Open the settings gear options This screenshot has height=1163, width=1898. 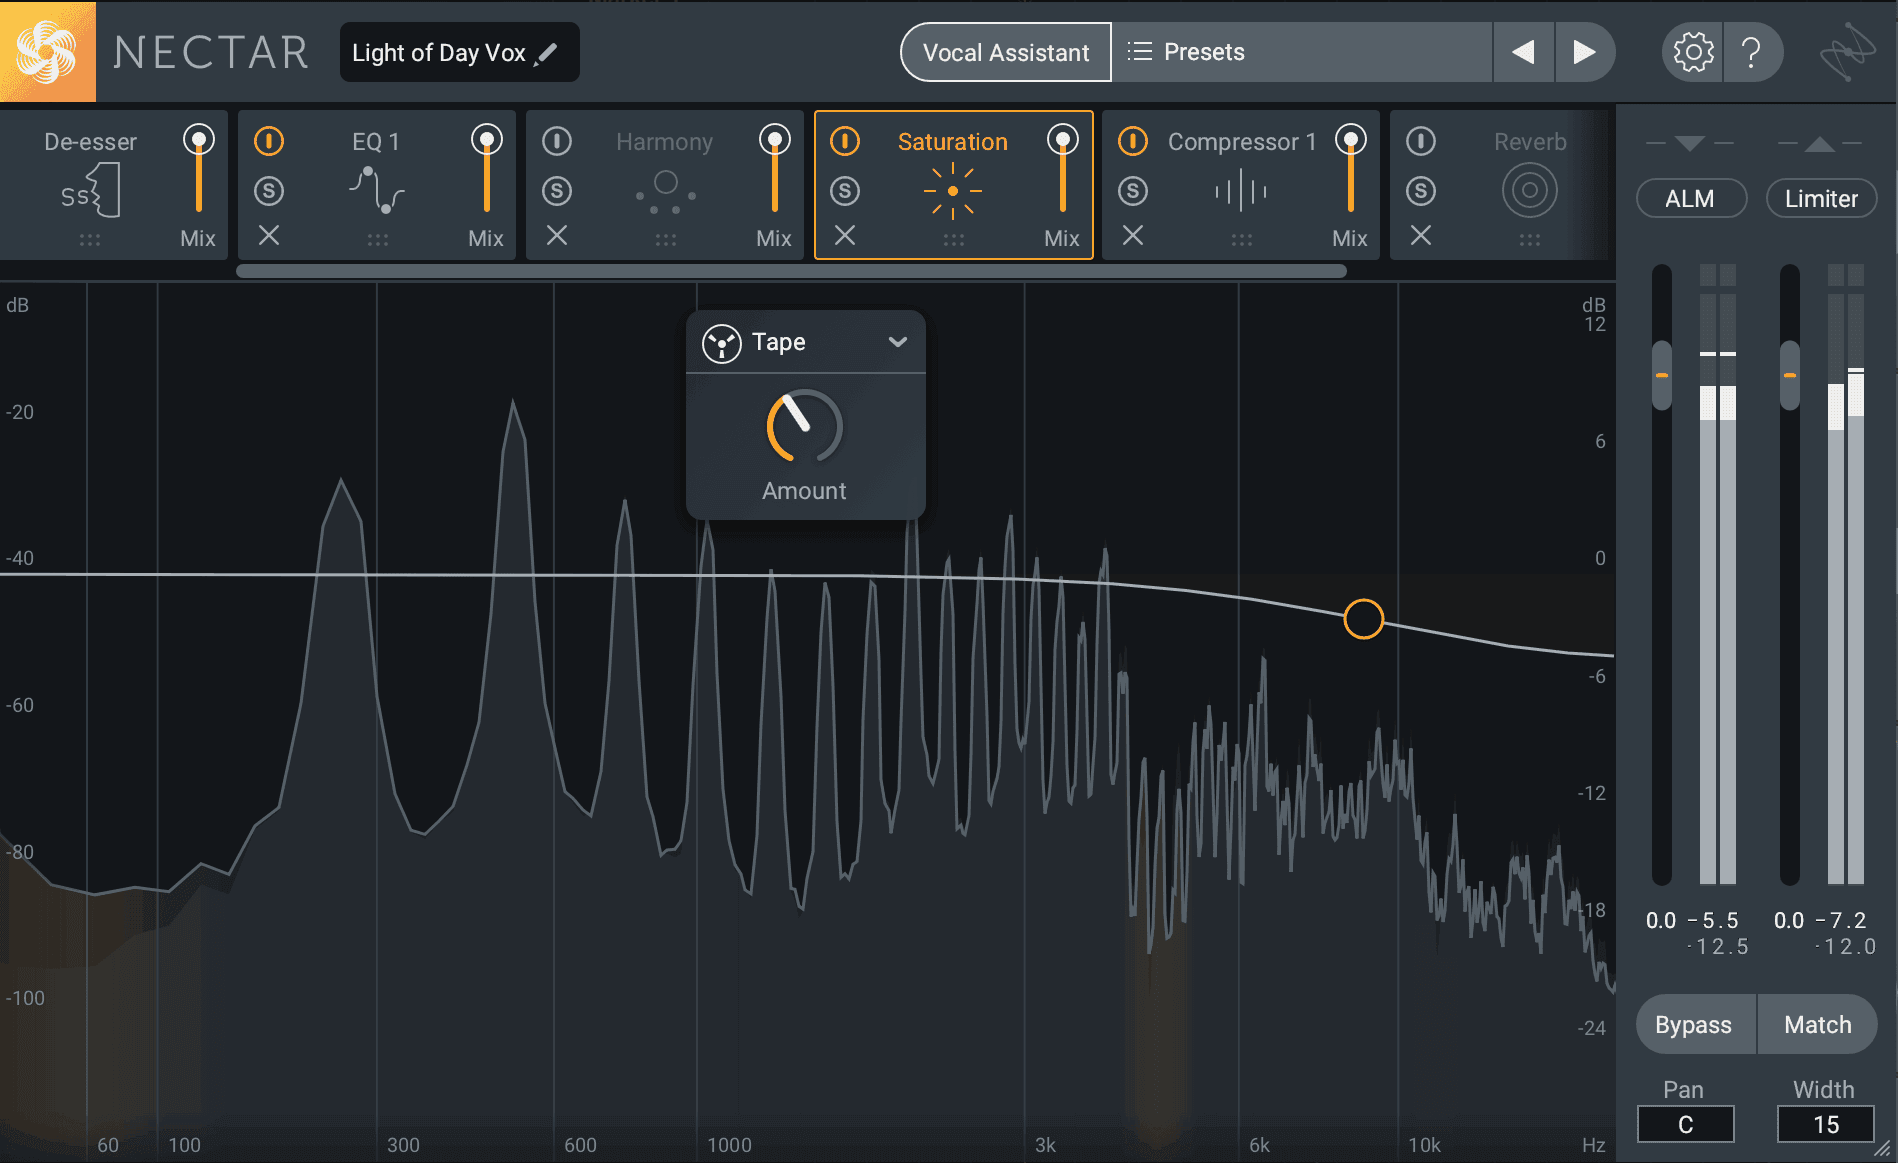click(1693, 52)
